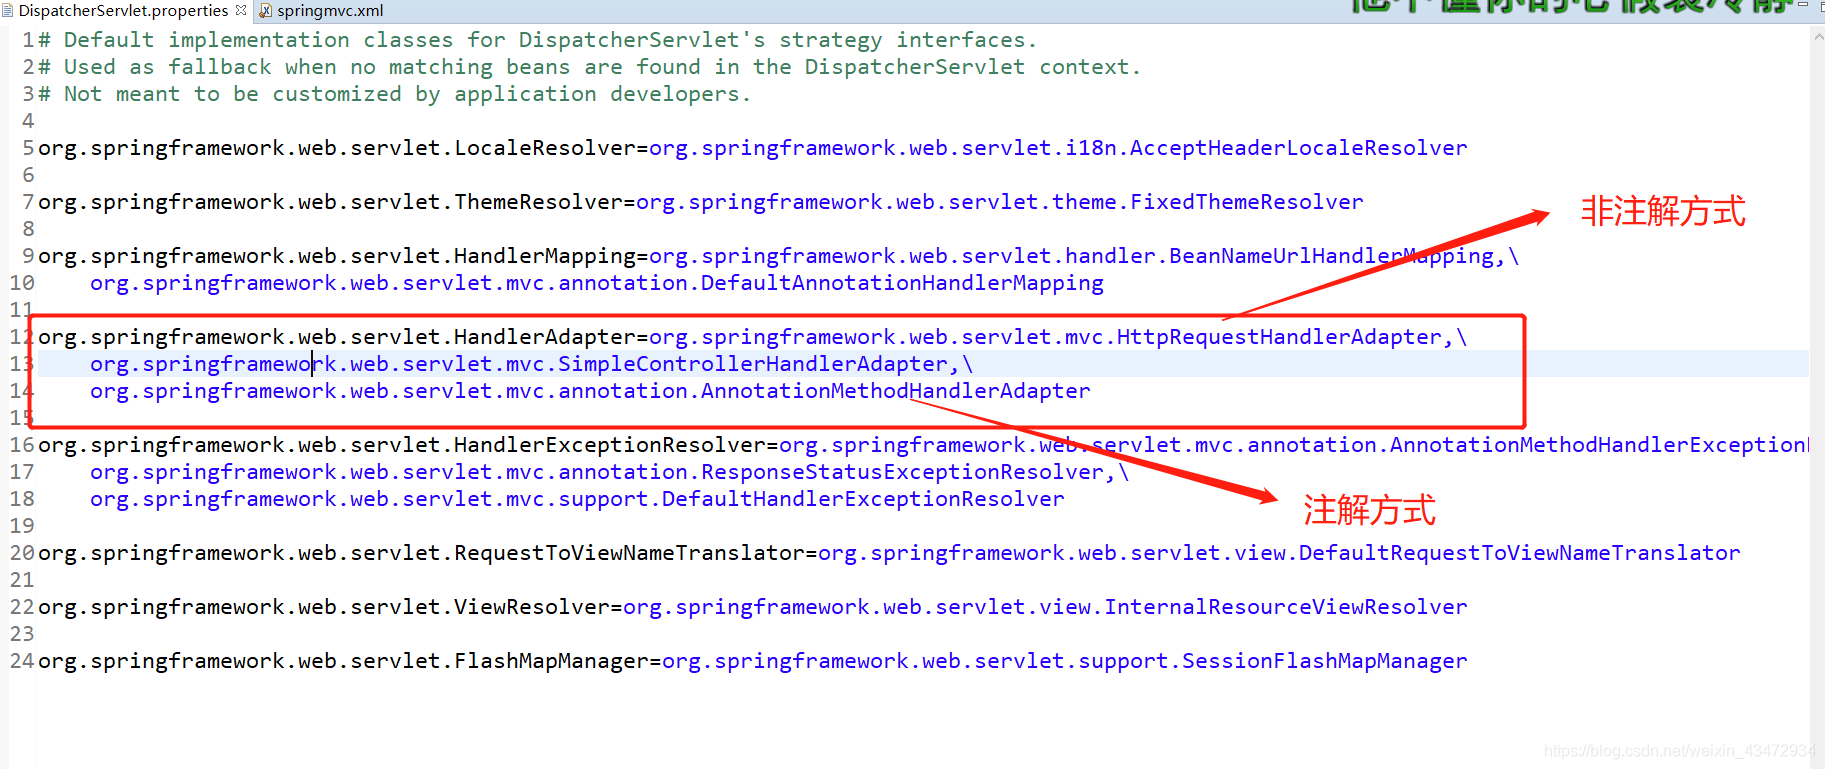Close the DispatcherServlet.properties tab

[241, 10]
